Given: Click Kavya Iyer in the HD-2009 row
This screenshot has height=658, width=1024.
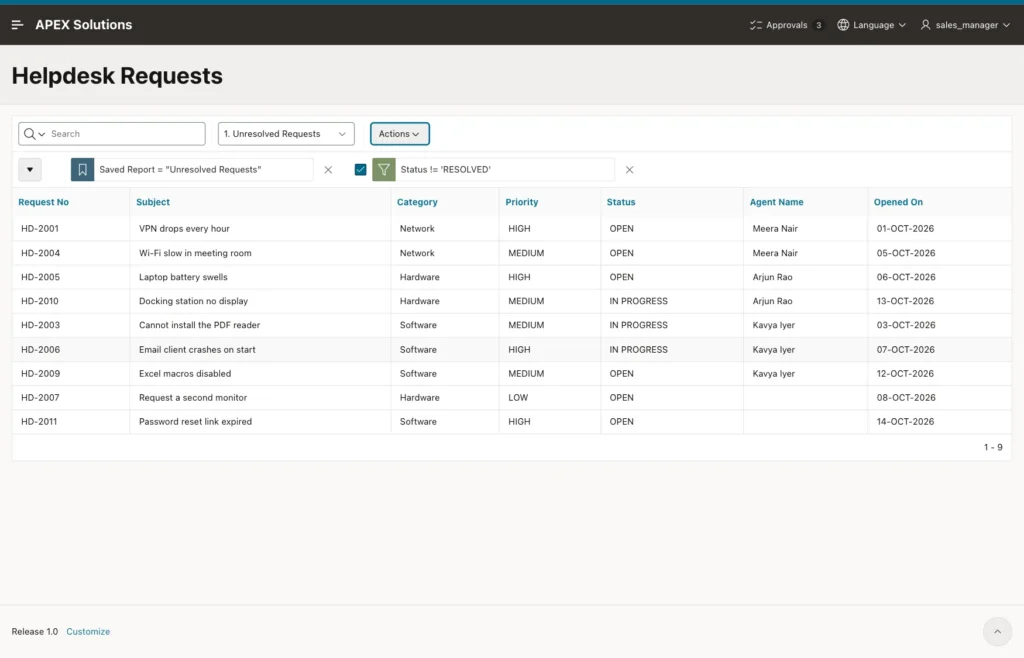Looking at the screenshot, I should [x=774, y=374].
